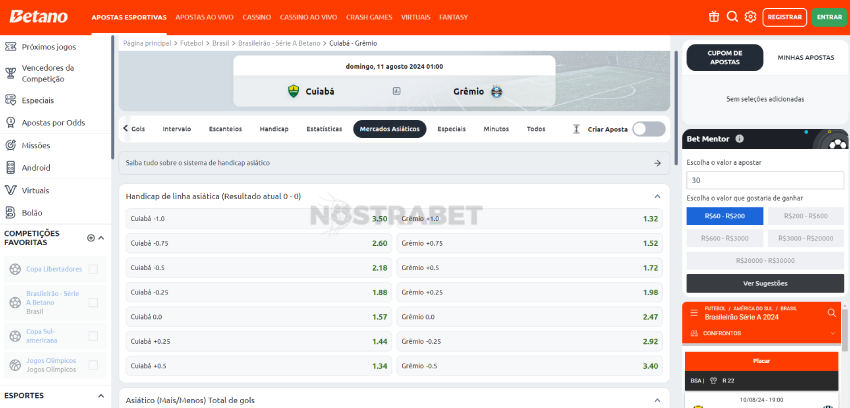Bet on Grêmio -0.5 at 3.40
The height and width of the screenshot is (408, 850).
pyautogui.click(x=530, y=366)
